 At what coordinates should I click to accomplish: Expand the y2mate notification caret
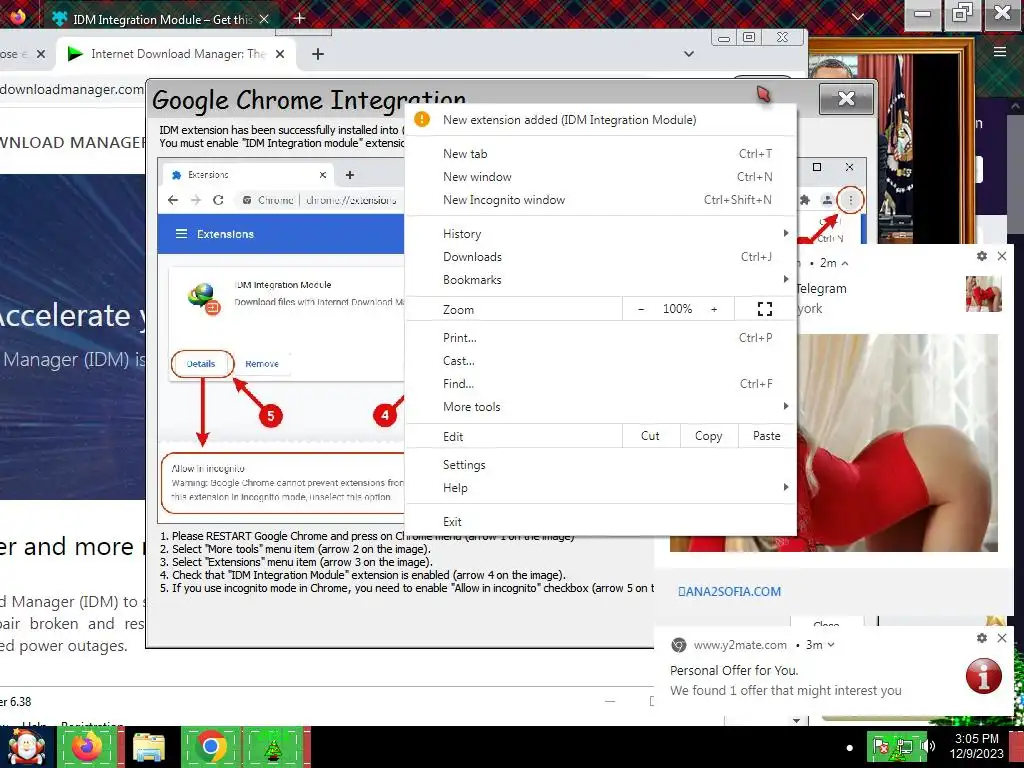point(831,645)
